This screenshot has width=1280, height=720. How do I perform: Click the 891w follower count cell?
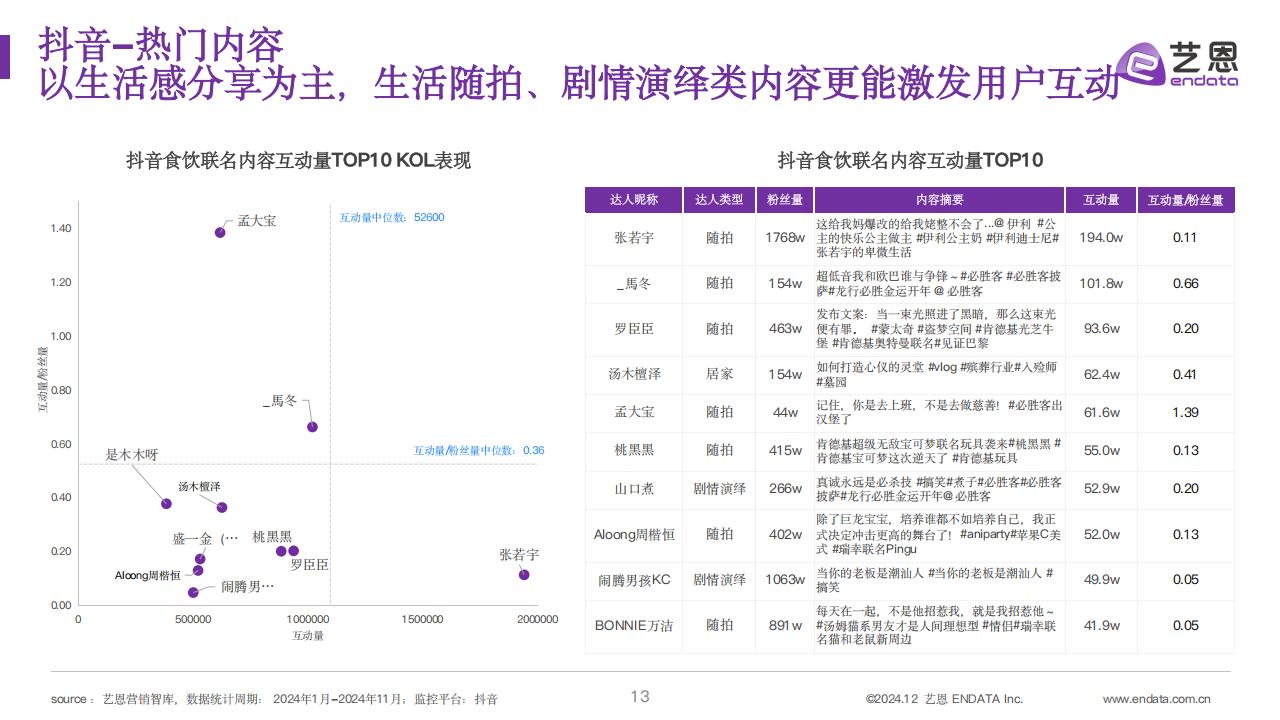pos(784,625)
